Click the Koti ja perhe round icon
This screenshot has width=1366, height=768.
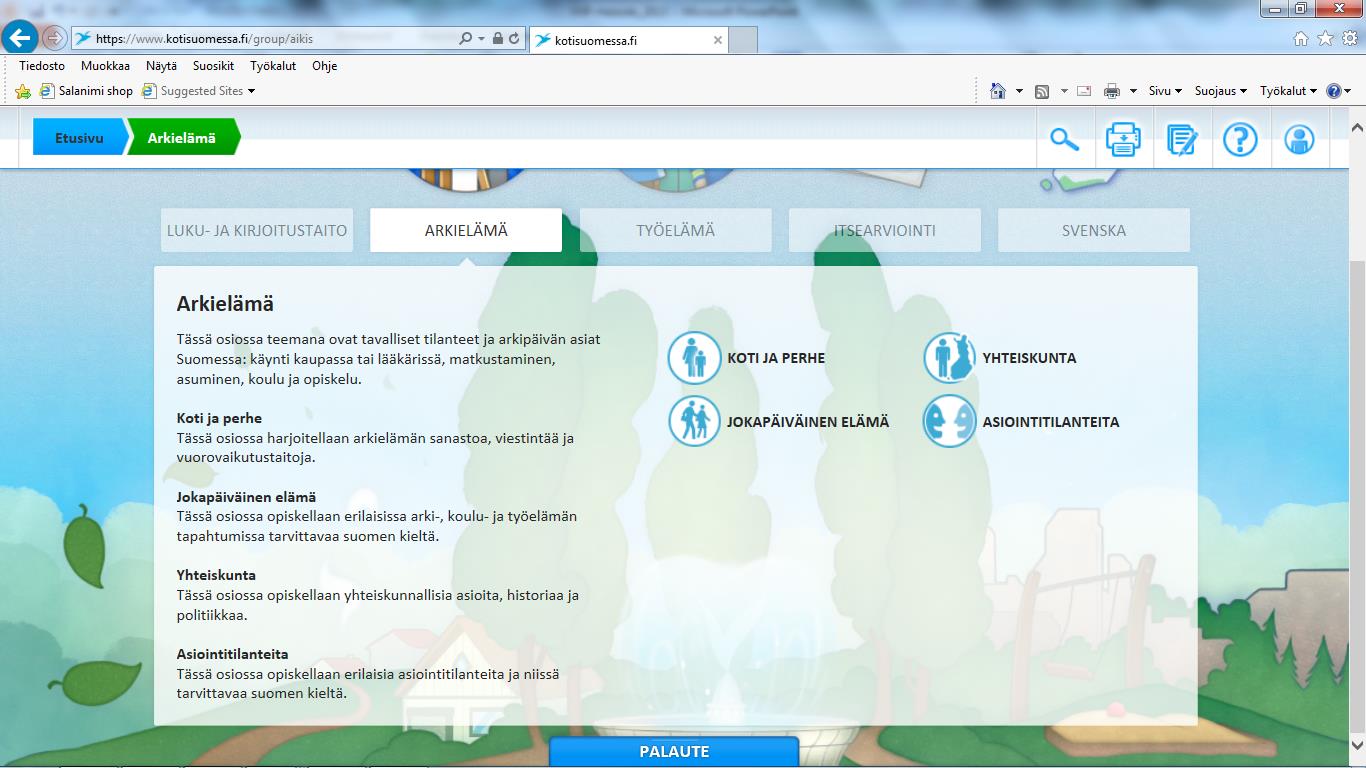pyautogui.click(x=694, y=358)
